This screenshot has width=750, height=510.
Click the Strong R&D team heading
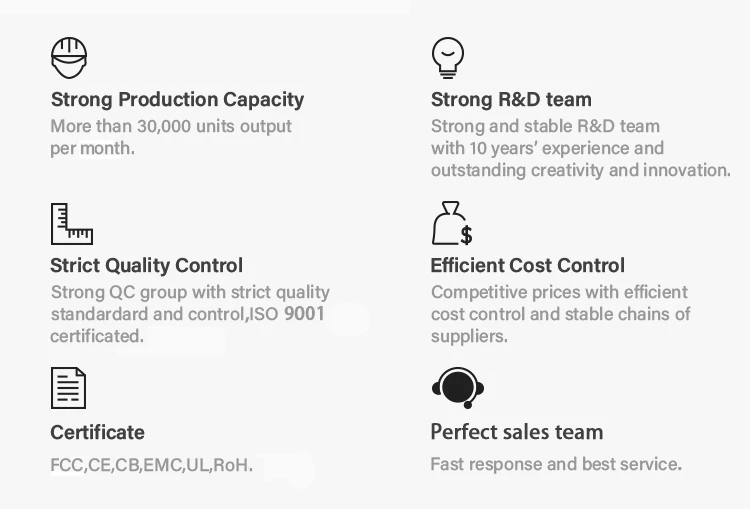click(x=511, y=99)
